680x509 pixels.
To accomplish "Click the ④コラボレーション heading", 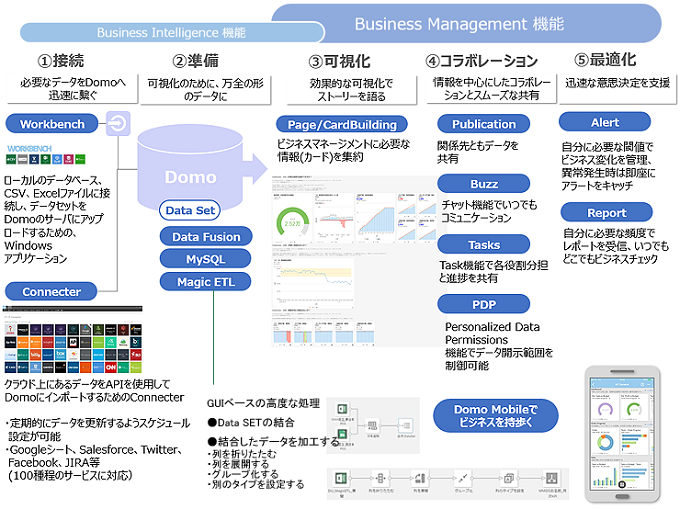I will click(482, 61).
